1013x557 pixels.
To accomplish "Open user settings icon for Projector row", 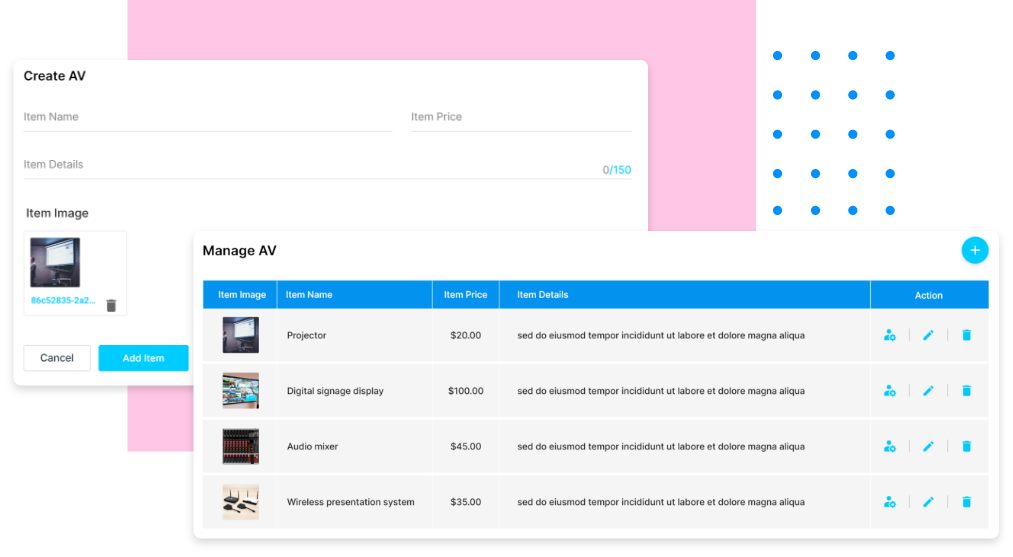I will coord(889,335).
